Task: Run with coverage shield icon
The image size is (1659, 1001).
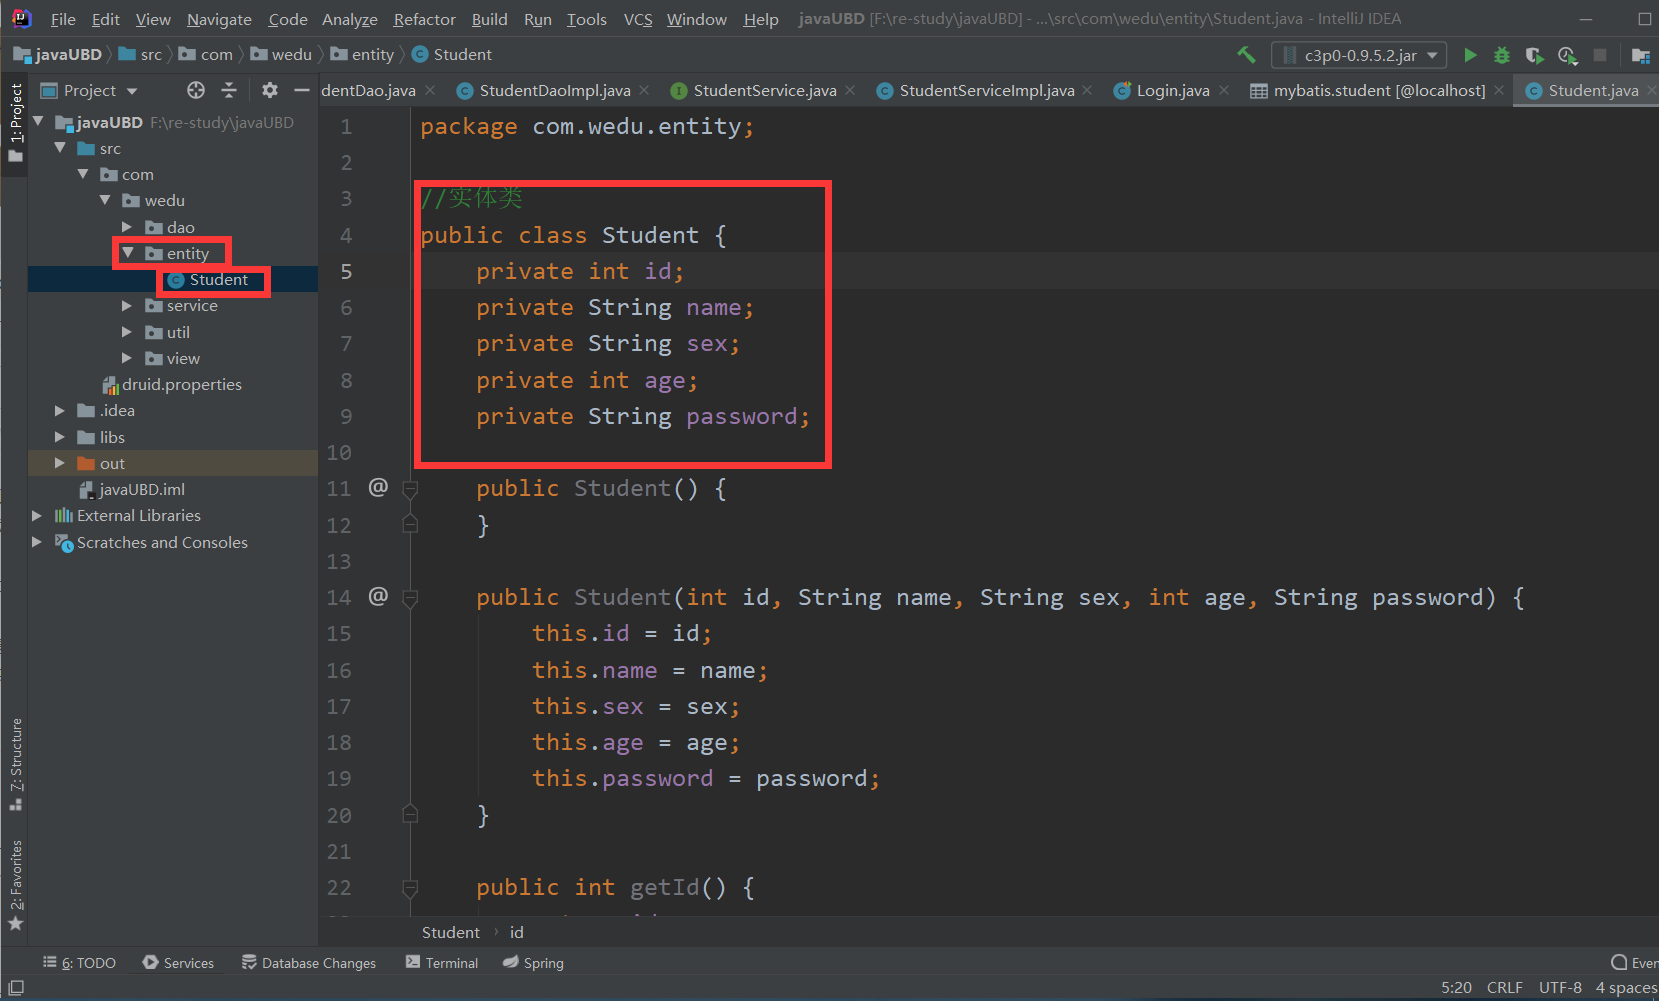Action: 1534,55
